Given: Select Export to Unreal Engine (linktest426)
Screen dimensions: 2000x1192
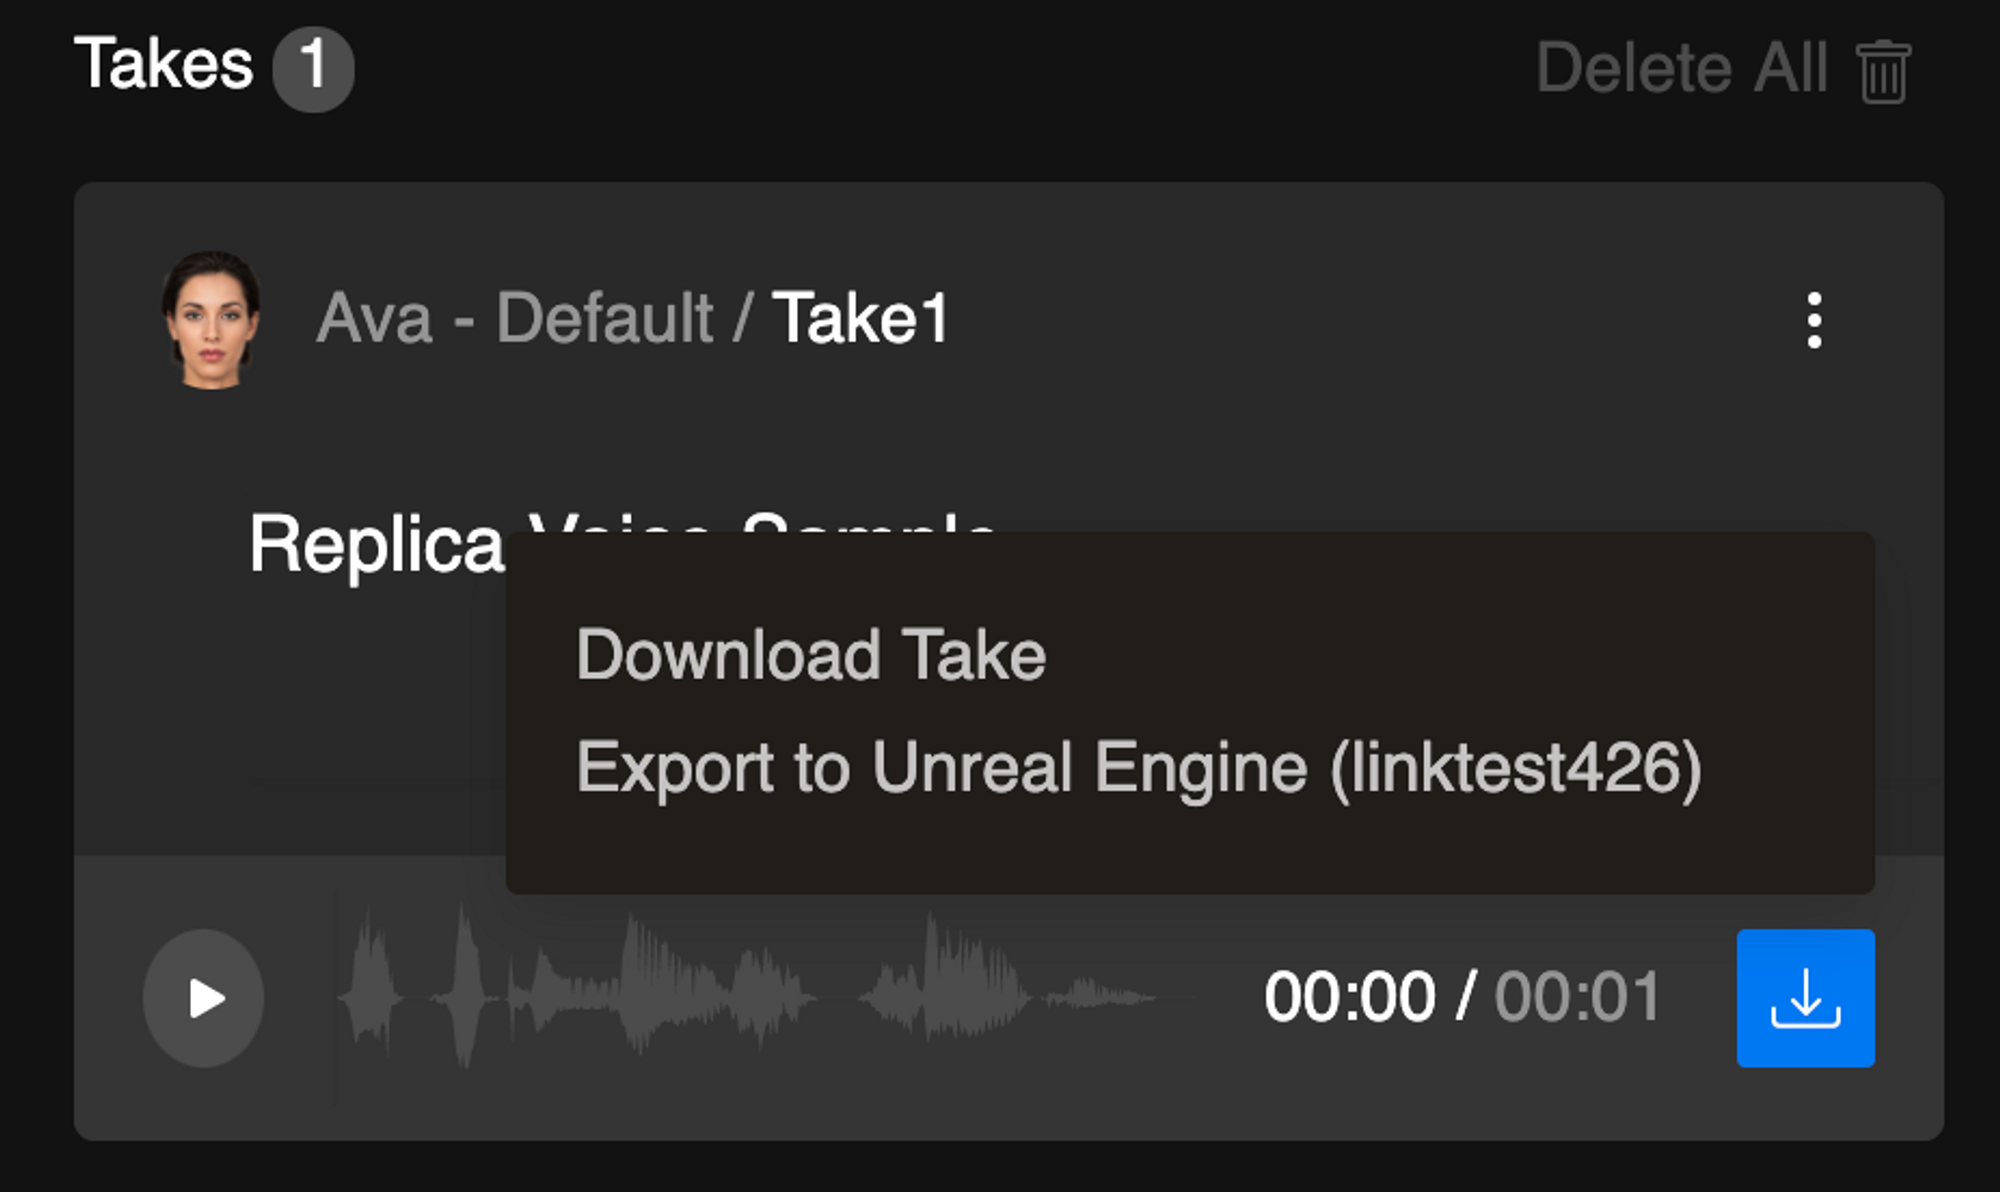Looking at the screenshot, I should [x=1139, y=767].
